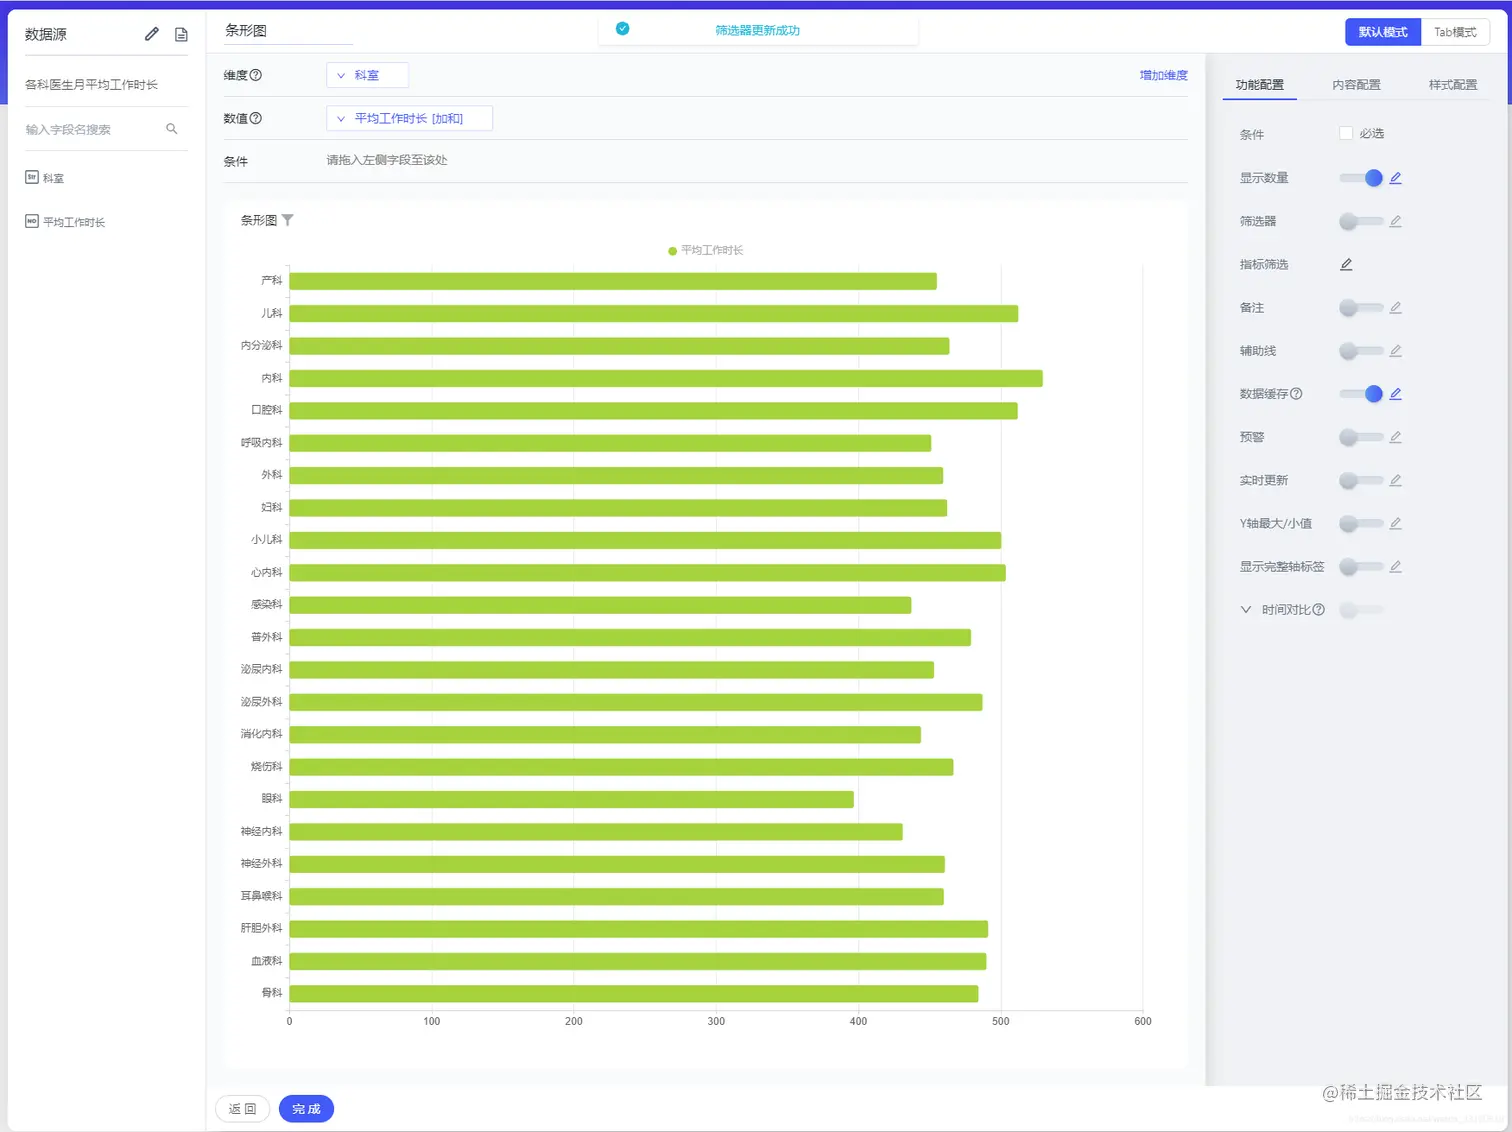The image size is (1512, 1132).
Task: Click the help icon next to 数据缓存
Action: tap(1297, 394)
